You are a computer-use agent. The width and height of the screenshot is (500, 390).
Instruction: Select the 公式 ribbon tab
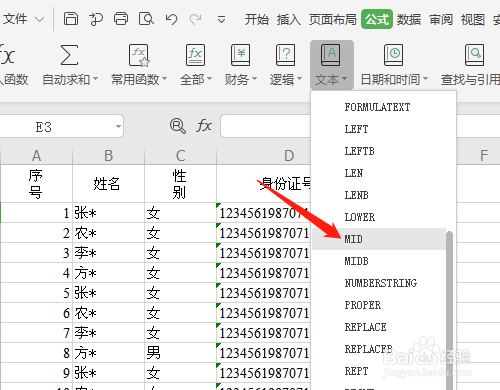click(x=377, y=19)
